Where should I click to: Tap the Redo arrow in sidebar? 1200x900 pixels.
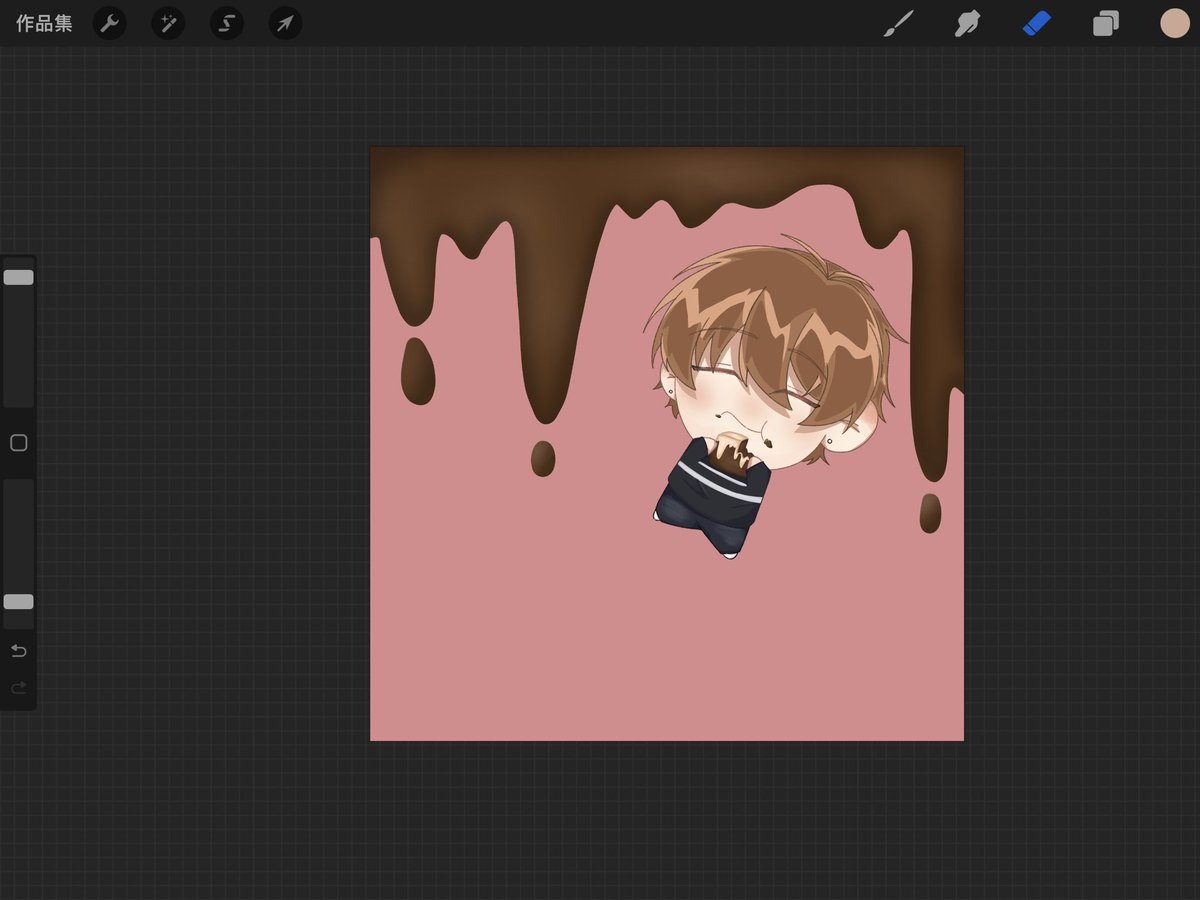click(18, 688)
